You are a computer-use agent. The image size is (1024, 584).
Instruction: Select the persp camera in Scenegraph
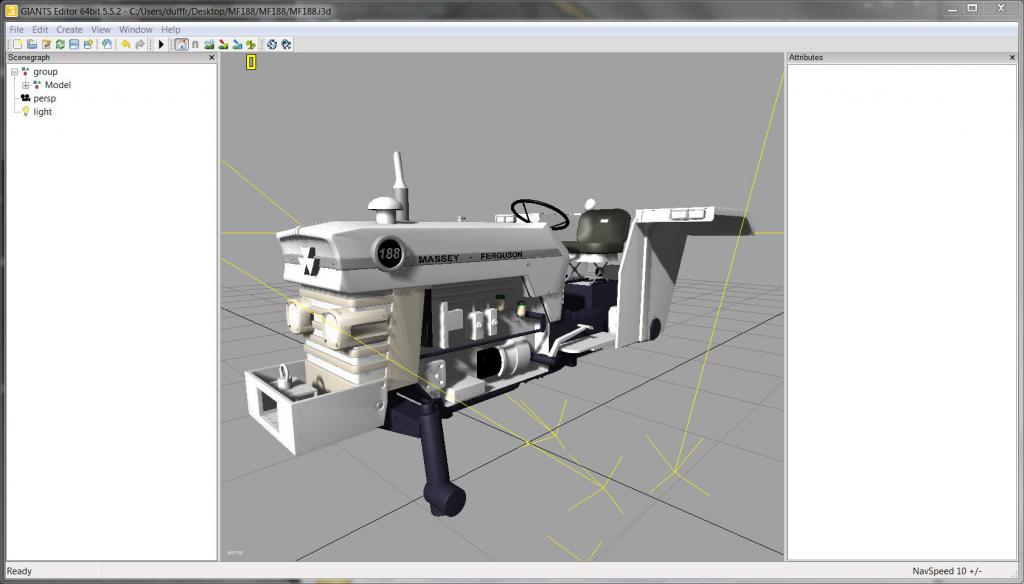44,99
